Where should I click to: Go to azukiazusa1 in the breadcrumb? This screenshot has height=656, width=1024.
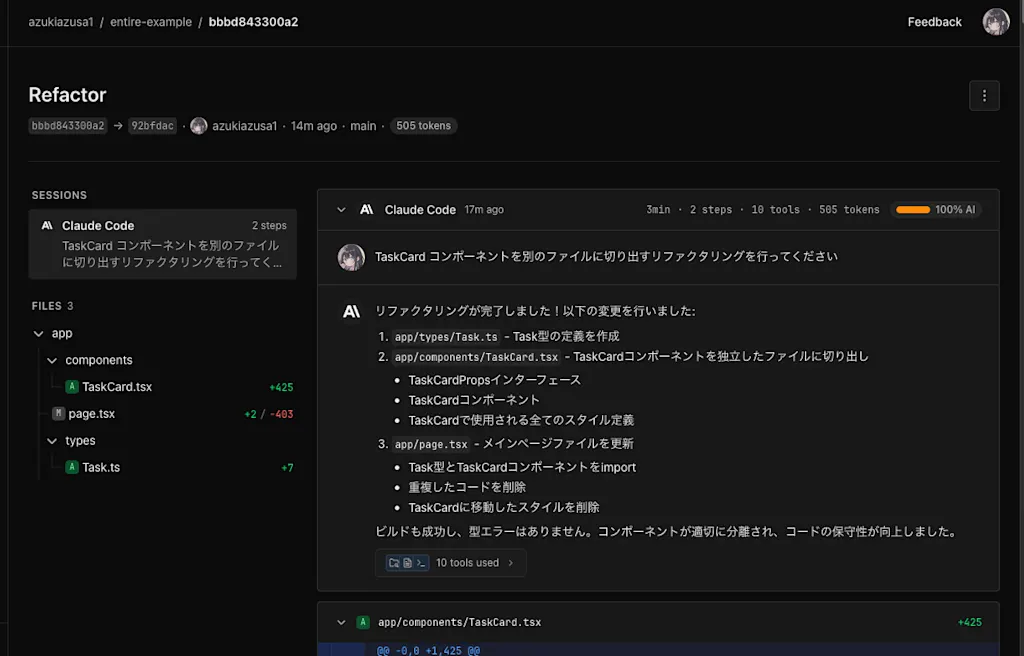61,22
